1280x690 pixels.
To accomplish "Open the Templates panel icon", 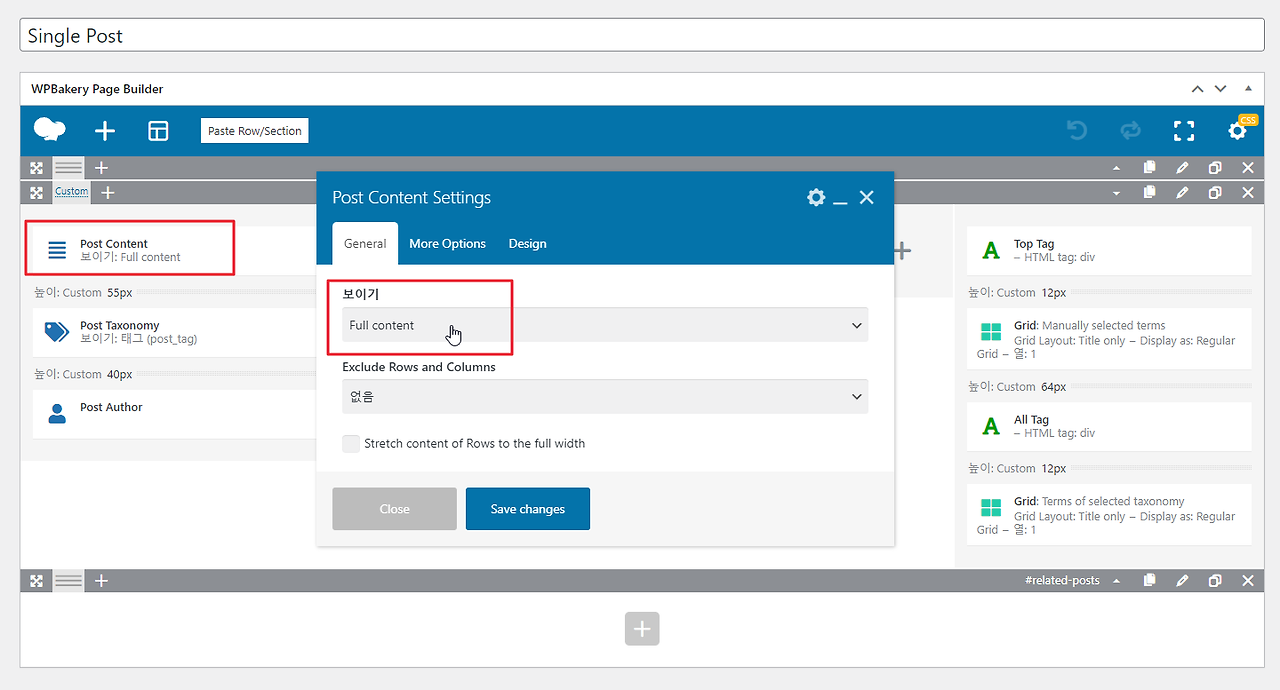I will pos(158,131).
